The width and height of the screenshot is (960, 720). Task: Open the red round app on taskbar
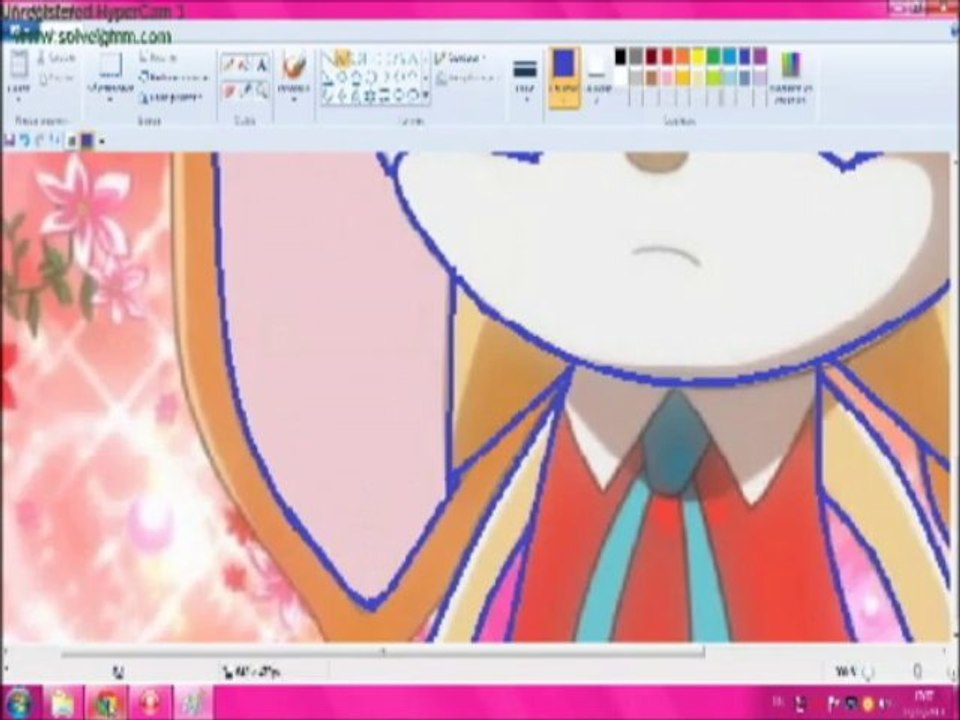[150, 703]
